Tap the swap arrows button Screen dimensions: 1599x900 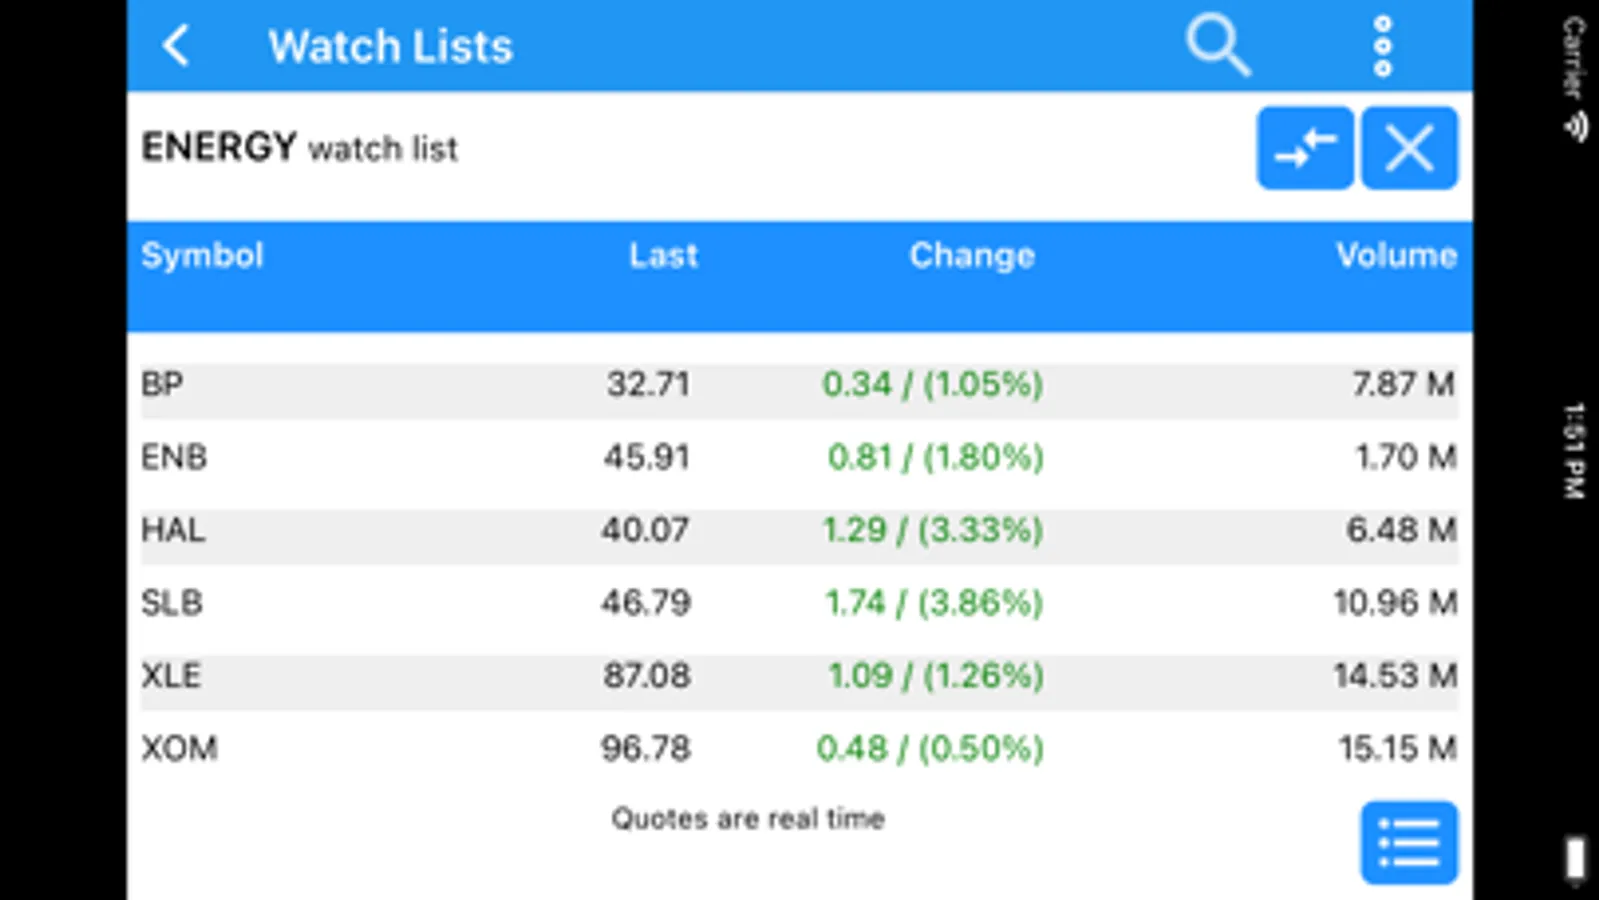(x=1305, y=149)
